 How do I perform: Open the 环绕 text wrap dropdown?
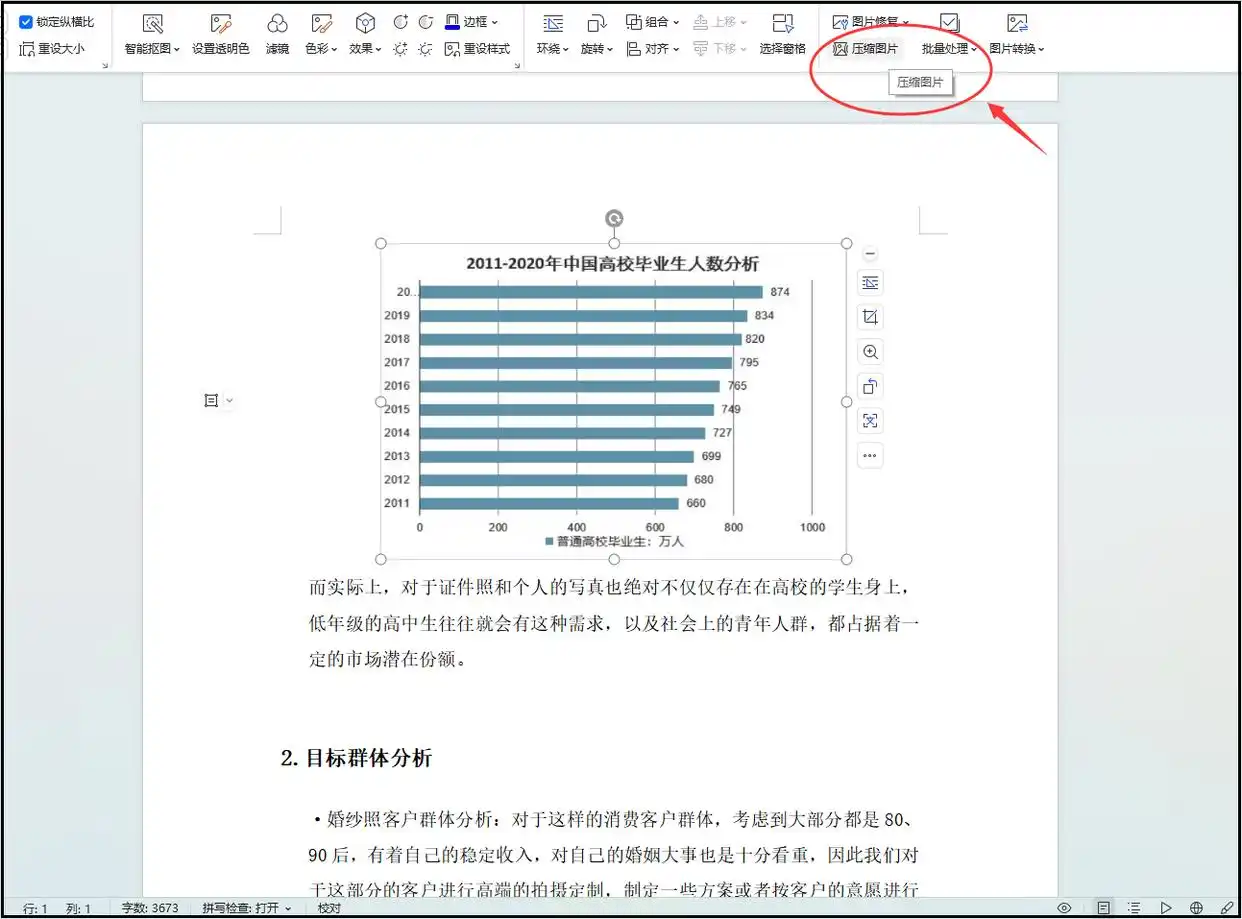tap(552, 49)
